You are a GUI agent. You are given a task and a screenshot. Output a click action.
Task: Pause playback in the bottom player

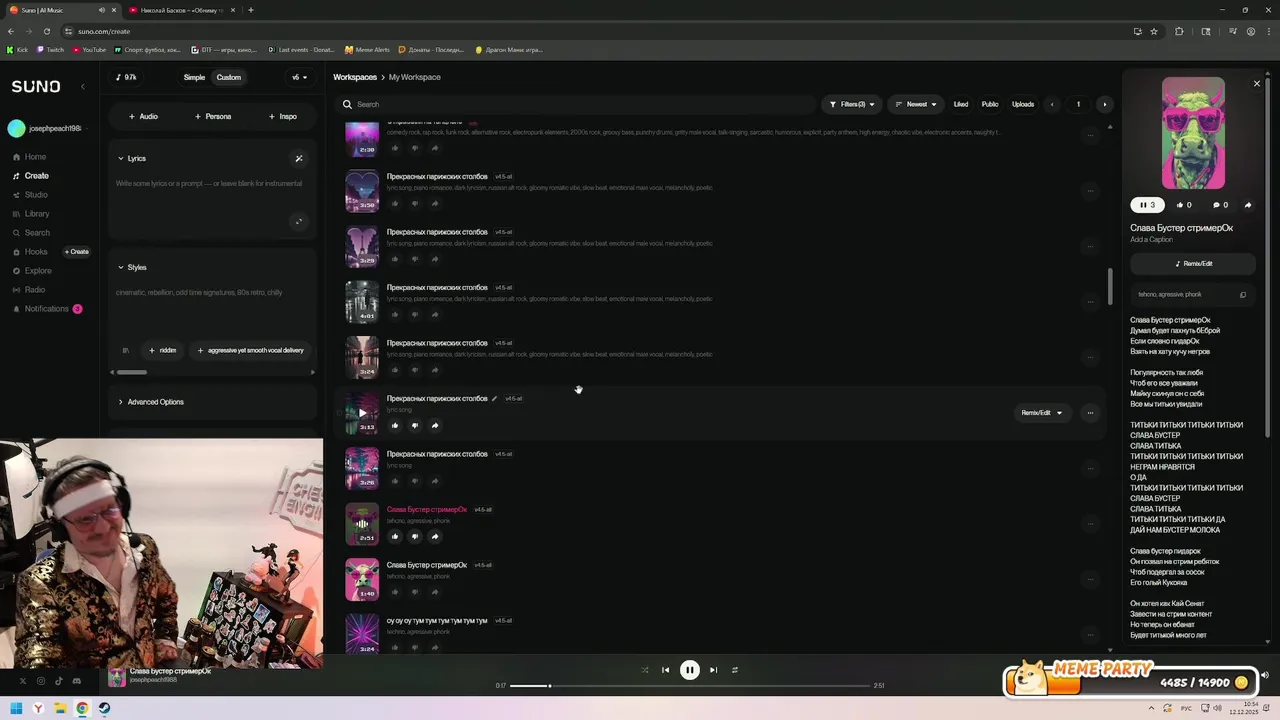(x=689, y=670)
